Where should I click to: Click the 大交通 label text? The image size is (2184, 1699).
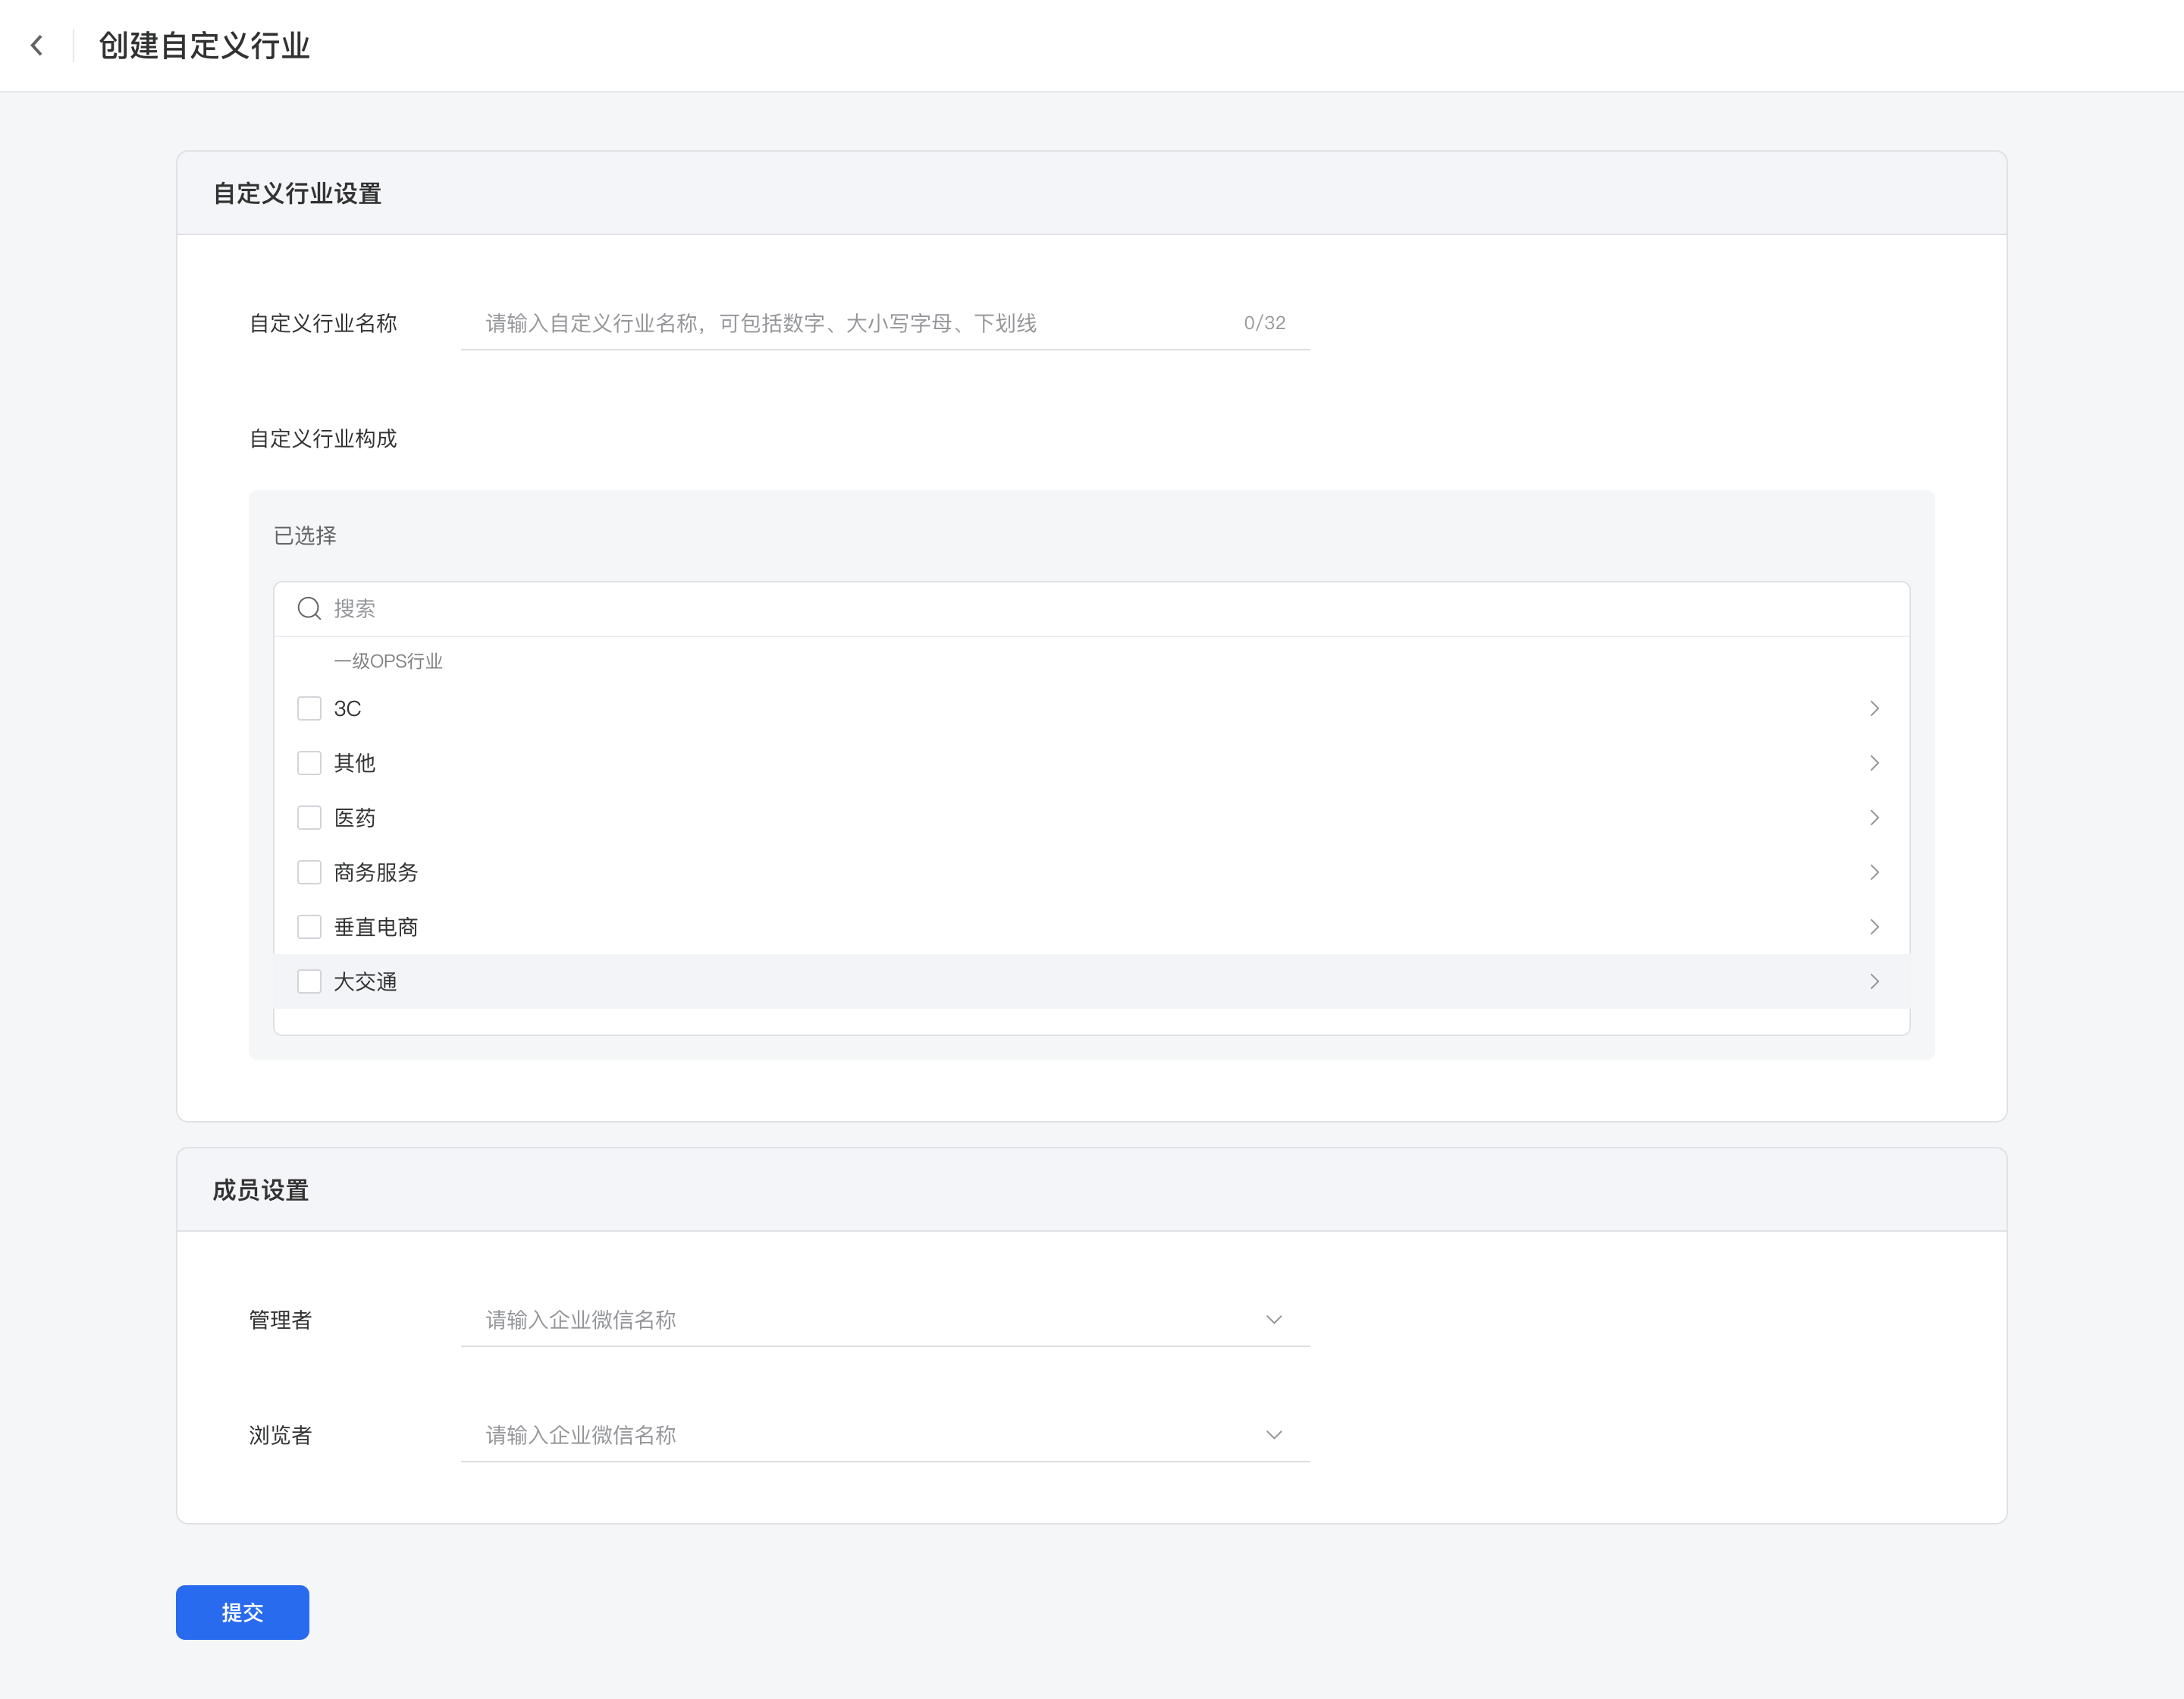365,981
